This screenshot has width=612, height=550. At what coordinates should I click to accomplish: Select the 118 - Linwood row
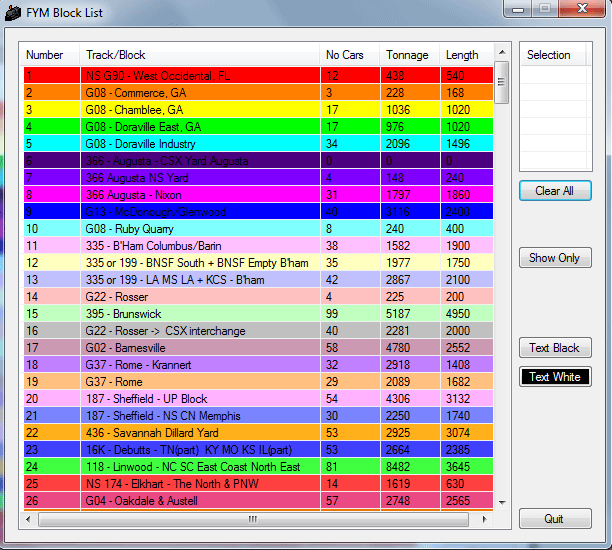tap(258, 466)
